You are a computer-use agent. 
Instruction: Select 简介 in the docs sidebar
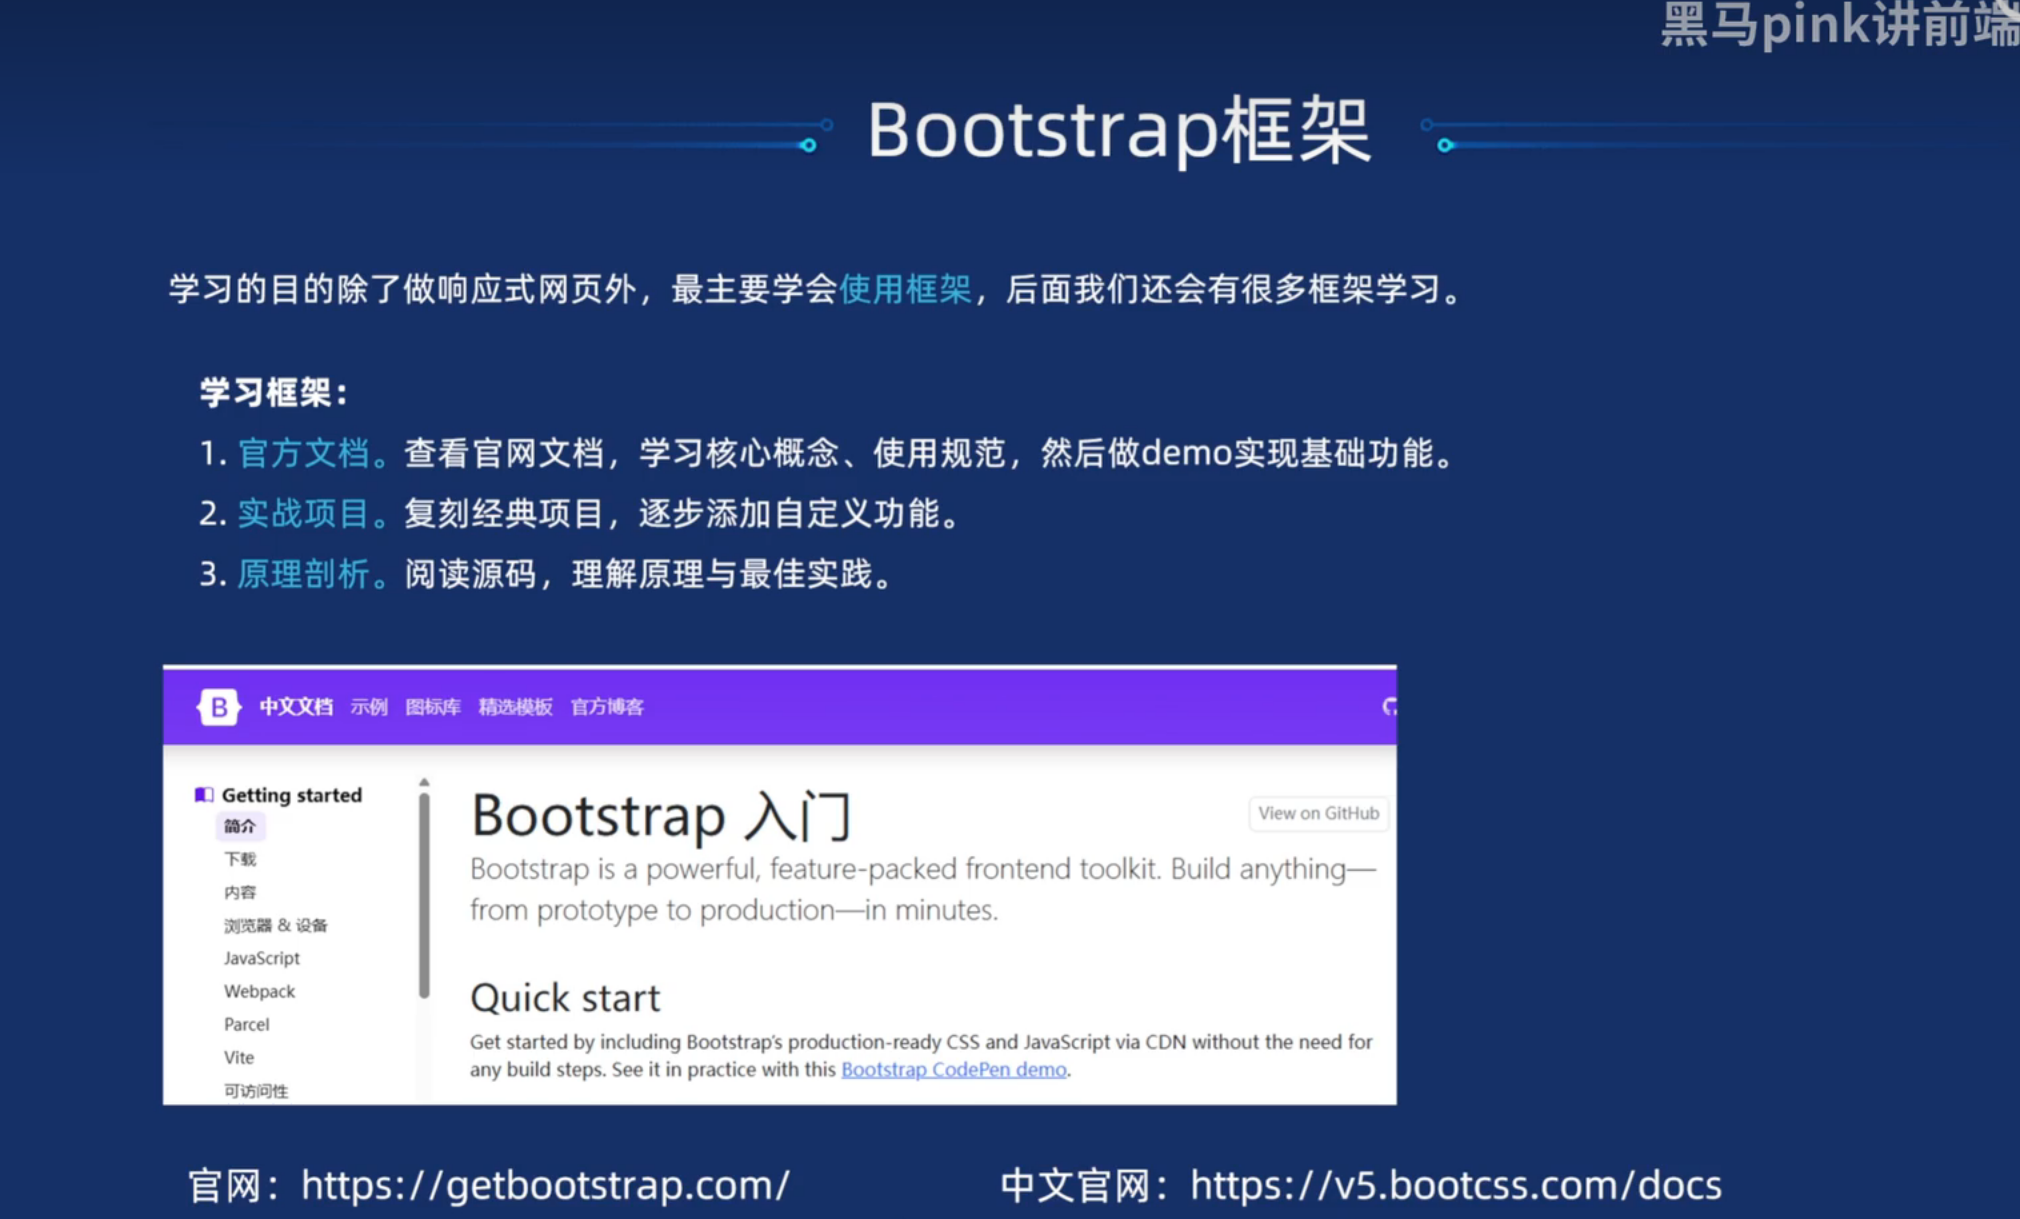click(x=240, y=826)
